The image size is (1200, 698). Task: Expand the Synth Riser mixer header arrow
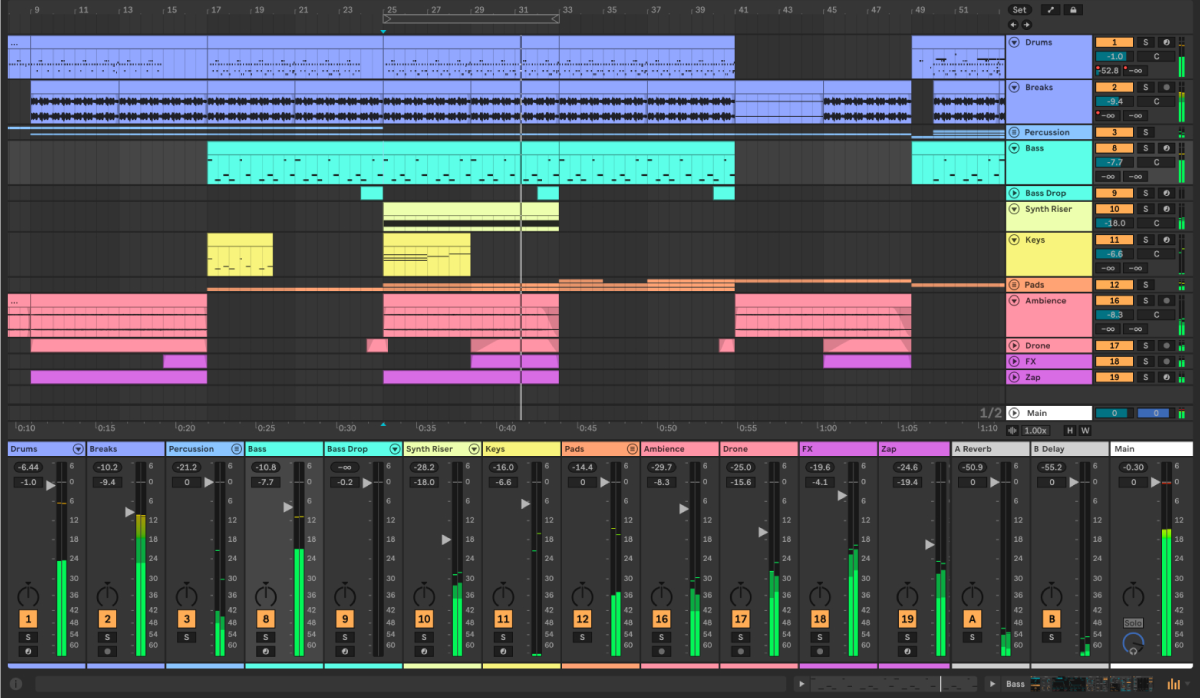pos(474,449)
